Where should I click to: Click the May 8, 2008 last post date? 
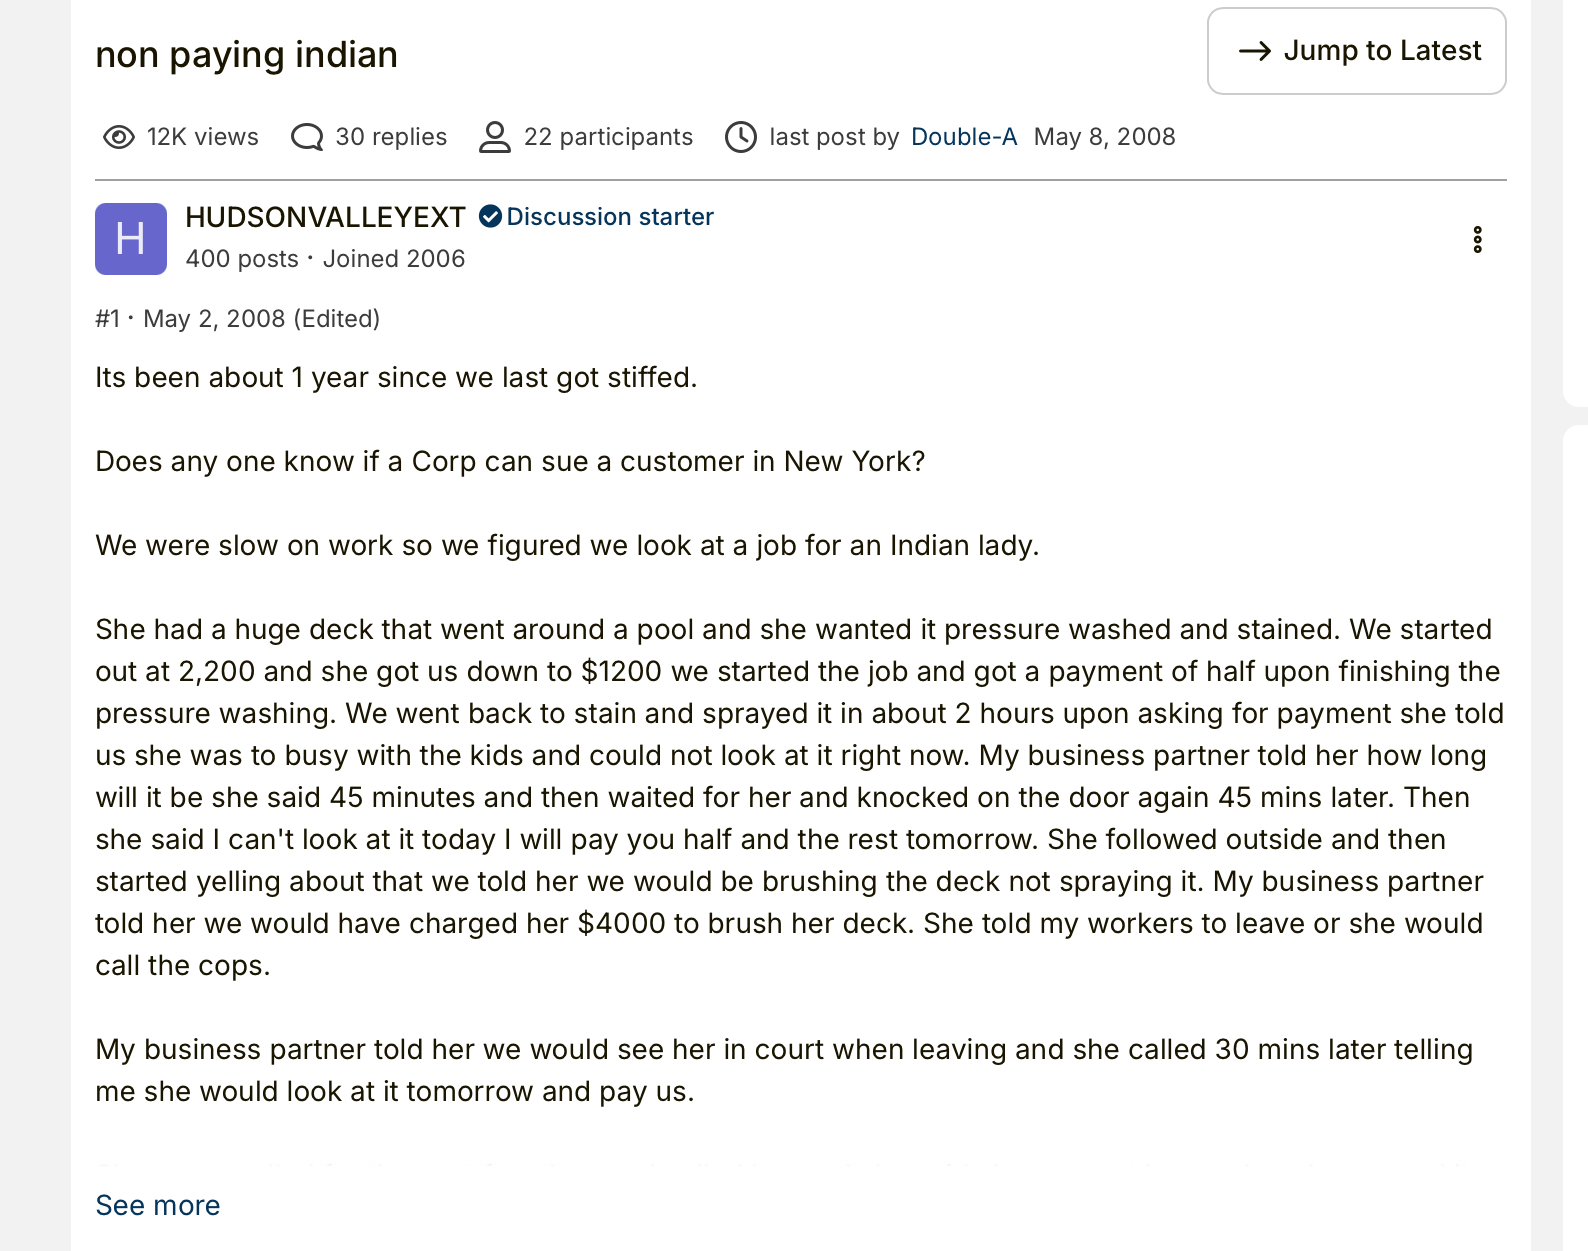pyautogui.click(x=1104, y=137)
